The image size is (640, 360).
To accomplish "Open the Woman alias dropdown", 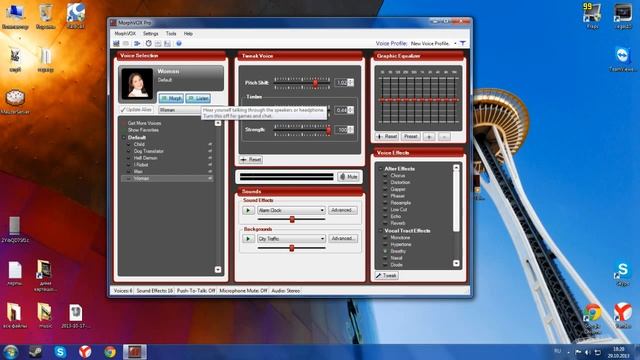I will coord(180,110).
